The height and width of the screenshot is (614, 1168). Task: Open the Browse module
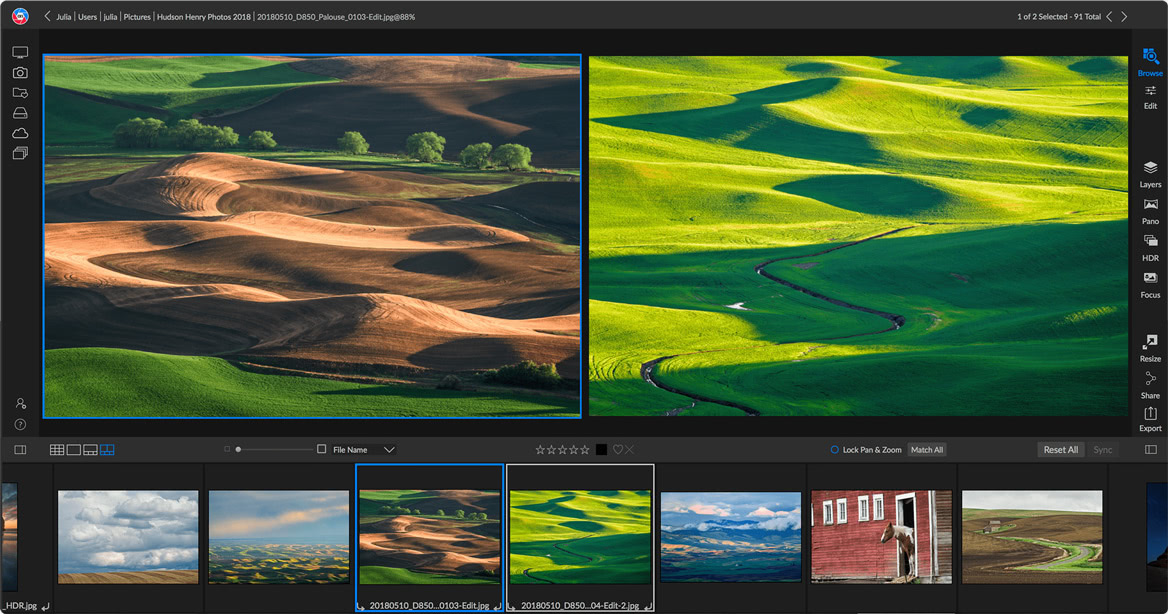[x=1150, y=62]
